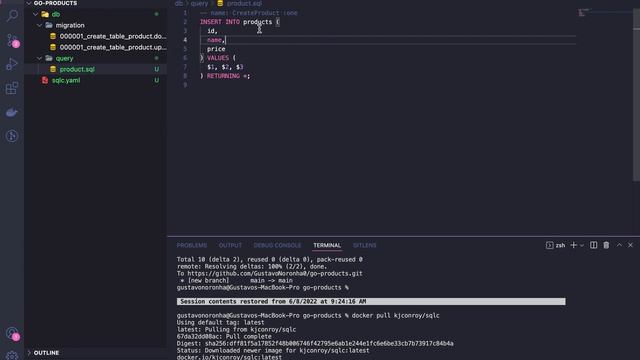Select the migration folder row

[x=96, y=25]
